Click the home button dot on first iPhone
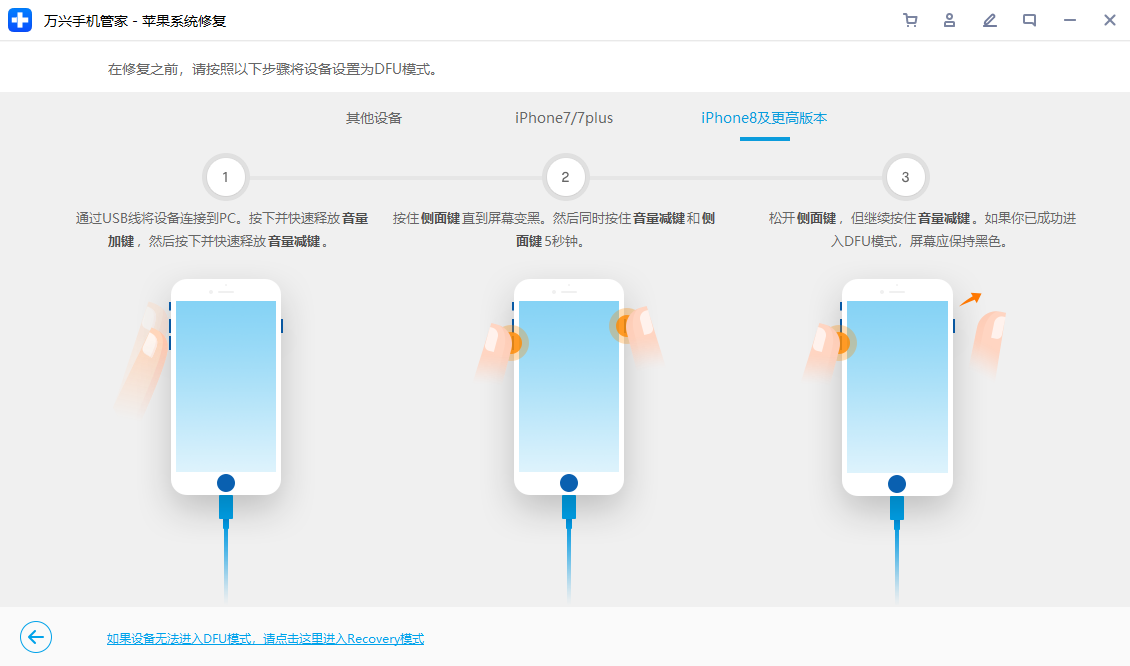This screenshot has height=666, width=1130. (225, 482)
